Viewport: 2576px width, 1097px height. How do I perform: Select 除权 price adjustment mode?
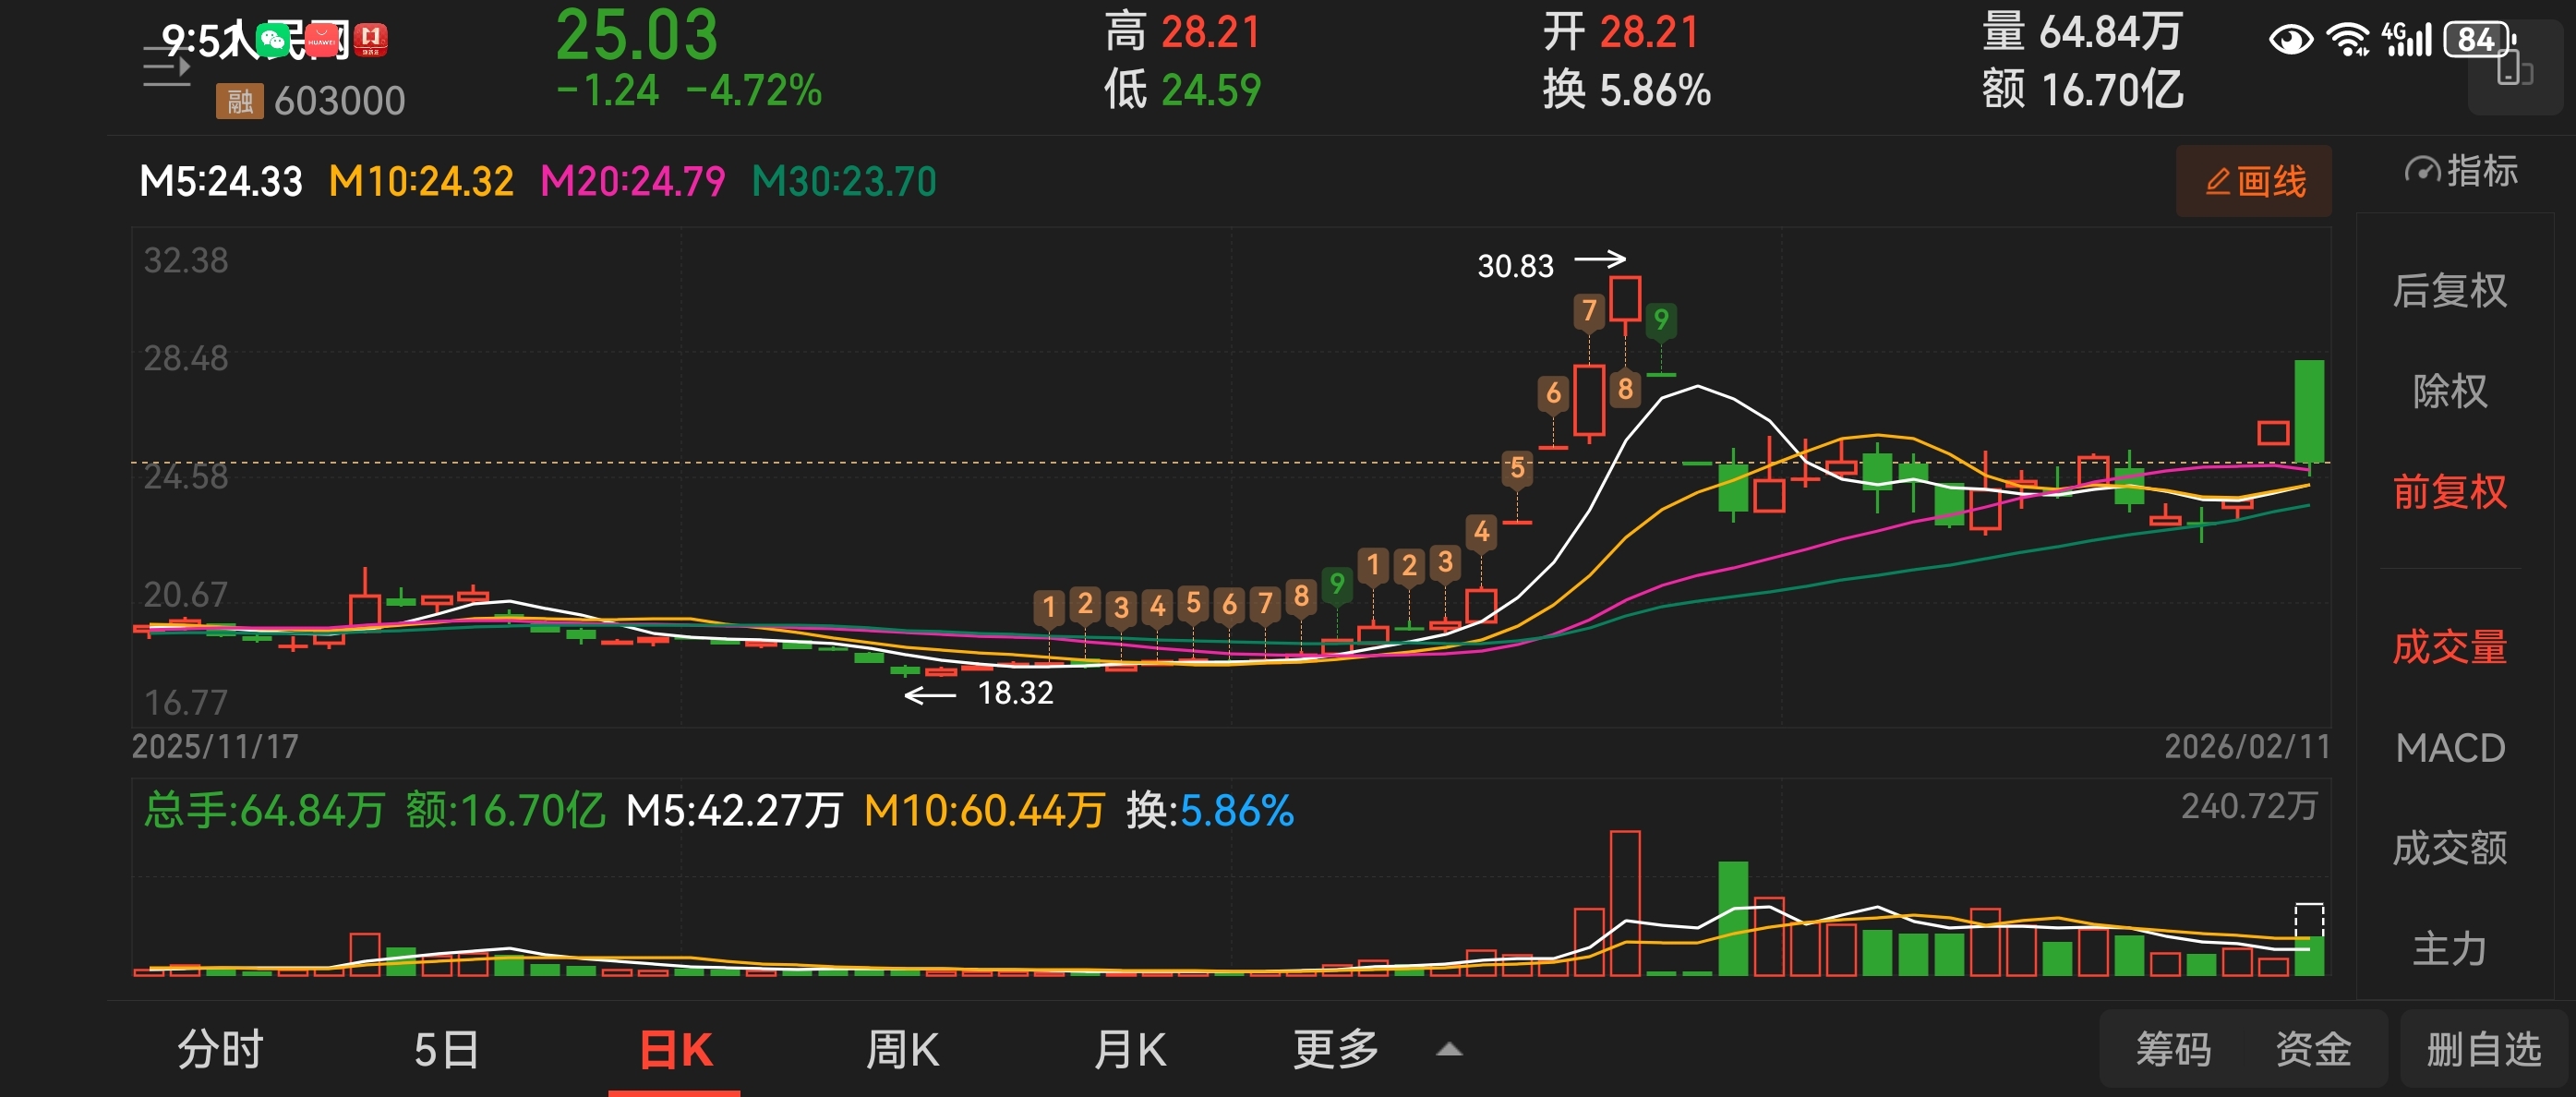[x=2449, y=391]
